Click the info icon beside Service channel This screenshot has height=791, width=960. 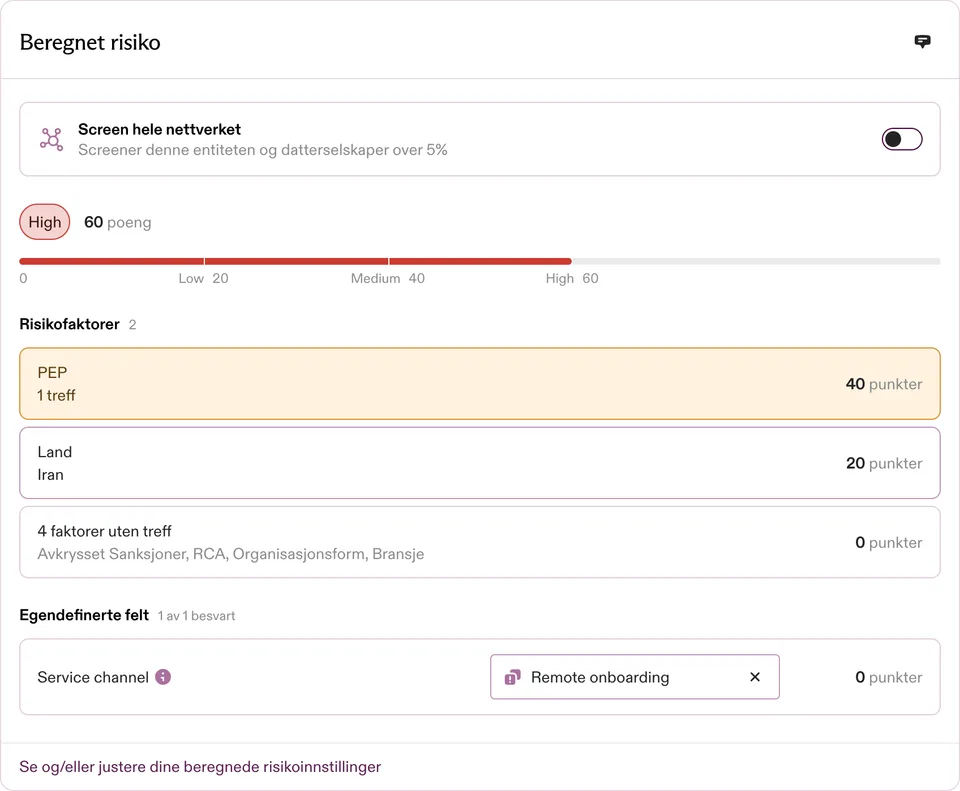click(163, 677)
